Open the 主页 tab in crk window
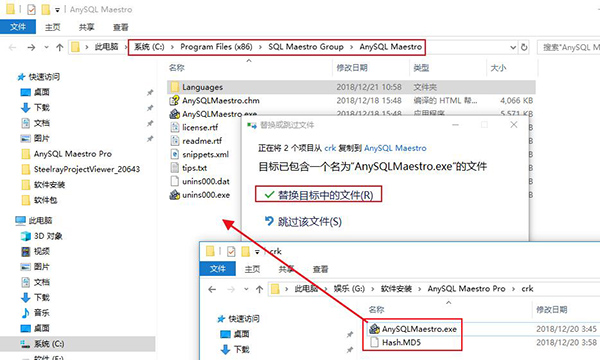Screen dimensions: 600x360 [x=252, y=269]
